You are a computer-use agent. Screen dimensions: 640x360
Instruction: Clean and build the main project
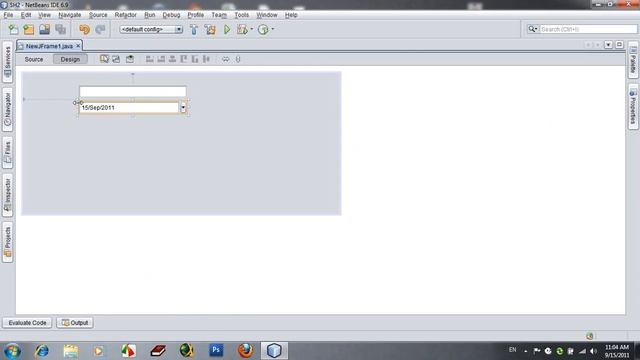pos(210,29)
